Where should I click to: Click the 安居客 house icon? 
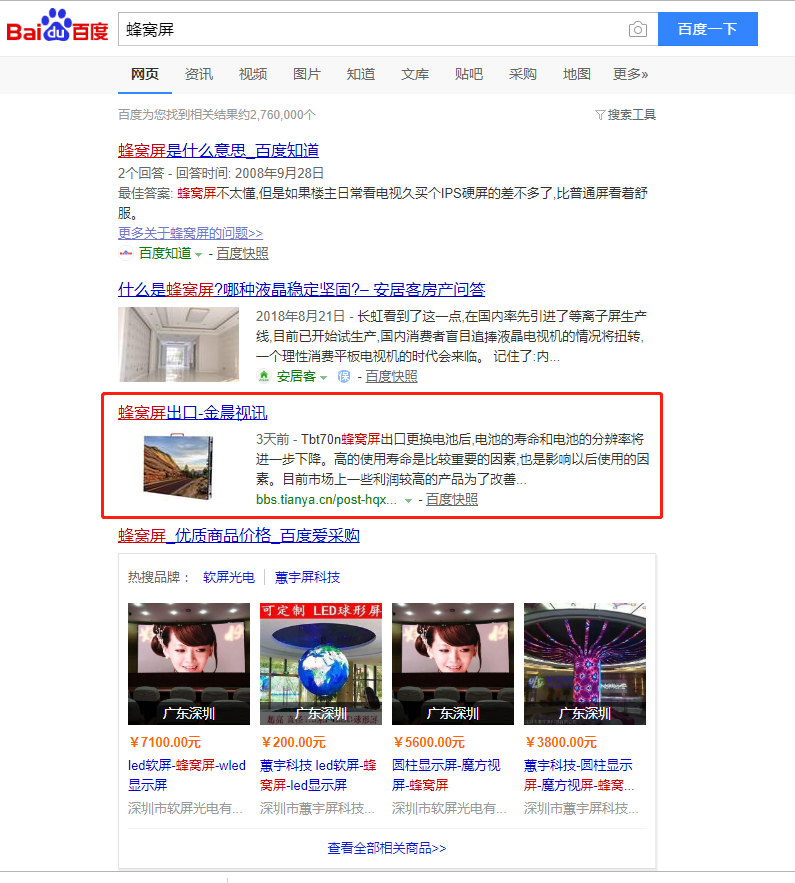pos(263,376)
